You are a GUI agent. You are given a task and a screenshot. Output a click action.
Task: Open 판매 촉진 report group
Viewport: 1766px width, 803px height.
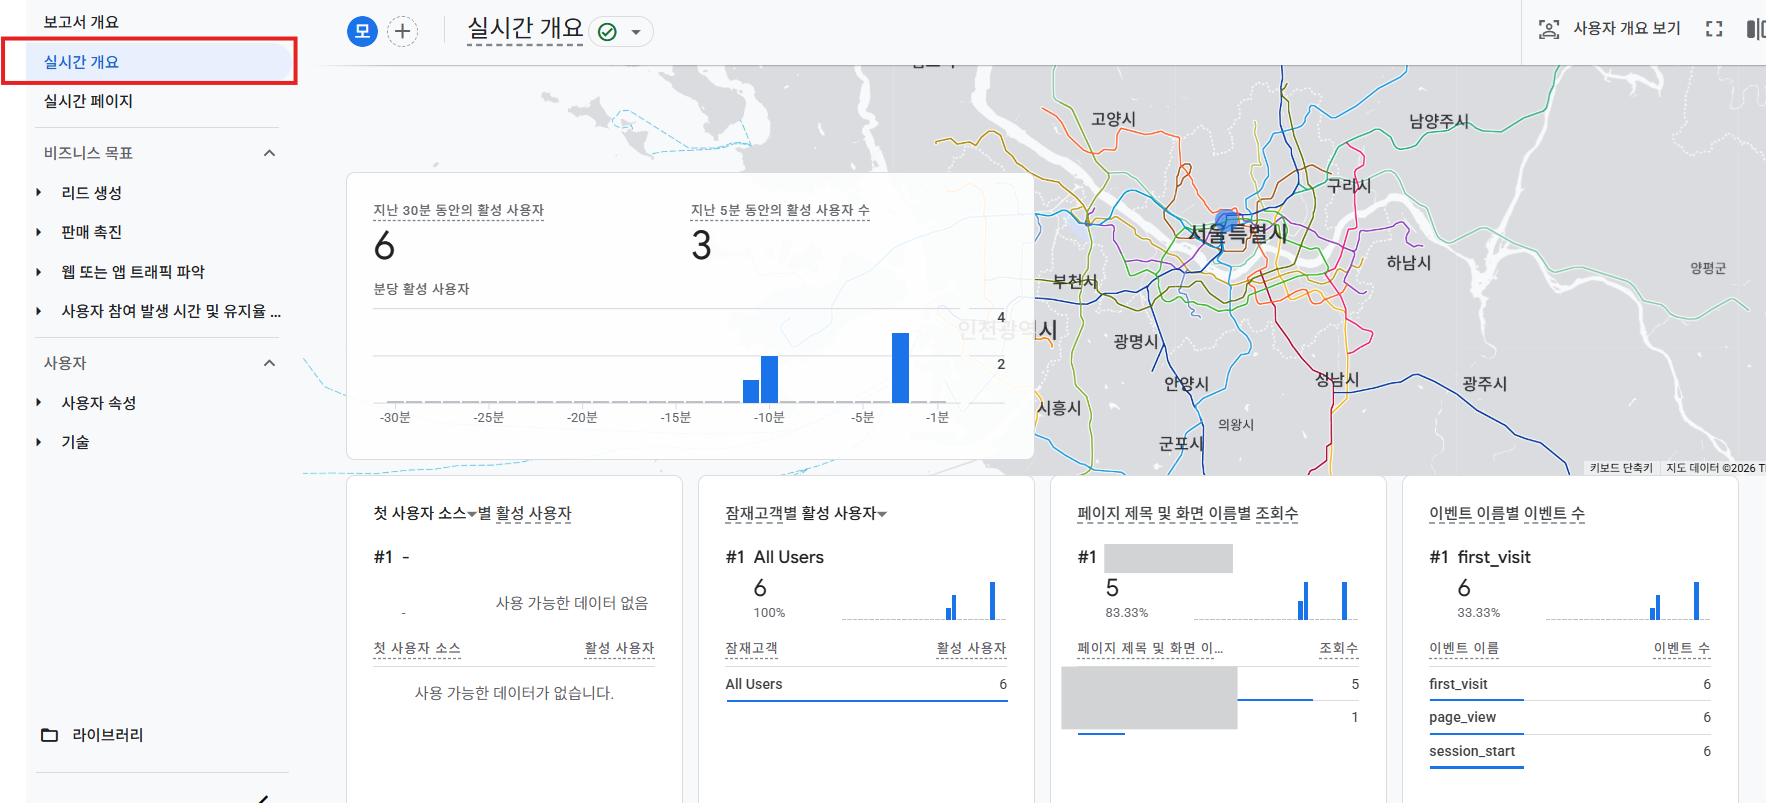pyautogui.click(x=92, y=232)
